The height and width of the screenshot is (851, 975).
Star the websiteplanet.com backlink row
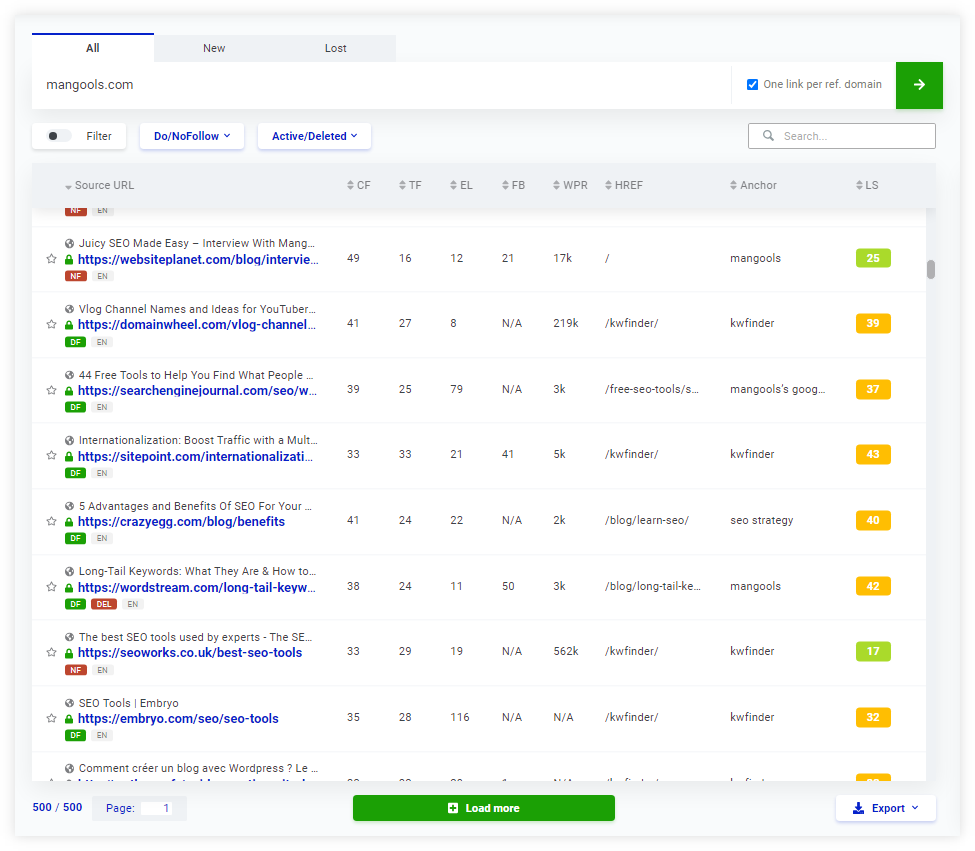[52, 259]
